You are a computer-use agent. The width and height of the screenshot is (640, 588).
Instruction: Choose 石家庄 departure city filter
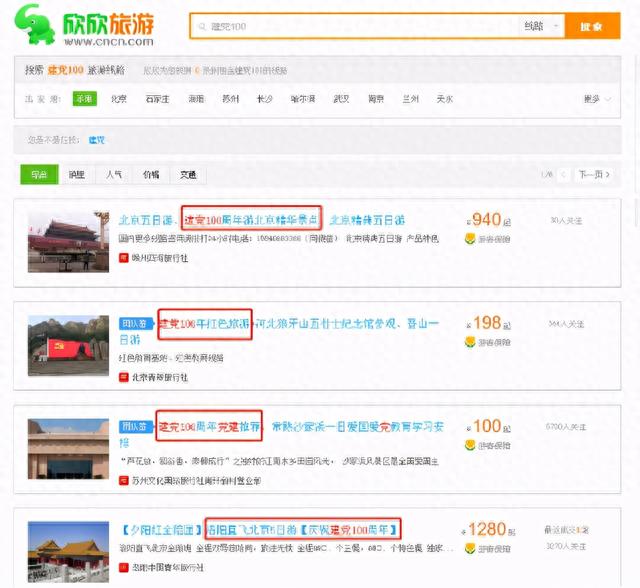[157, 99]
